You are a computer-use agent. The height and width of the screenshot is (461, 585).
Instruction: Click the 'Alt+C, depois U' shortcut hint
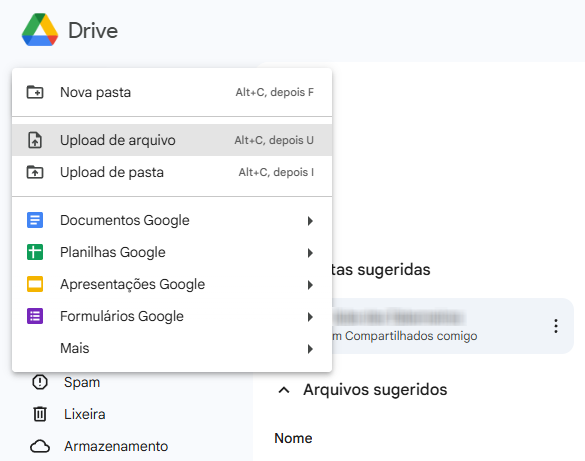pyautogui.click(x=274, y=140)
